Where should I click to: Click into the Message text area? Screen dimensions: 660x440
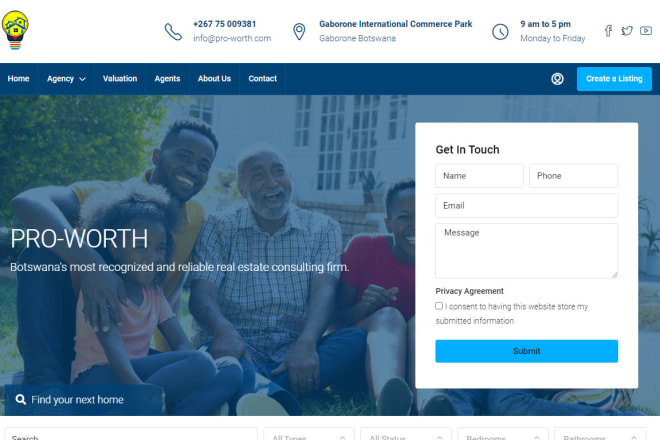click(x=527, y=251)
